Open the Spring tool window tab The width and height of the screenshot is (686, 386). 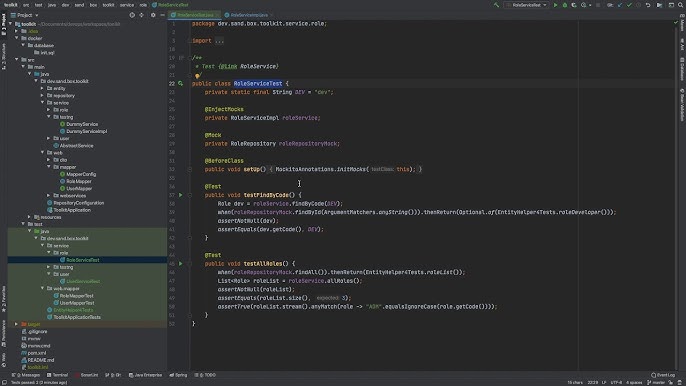point(178,375)
